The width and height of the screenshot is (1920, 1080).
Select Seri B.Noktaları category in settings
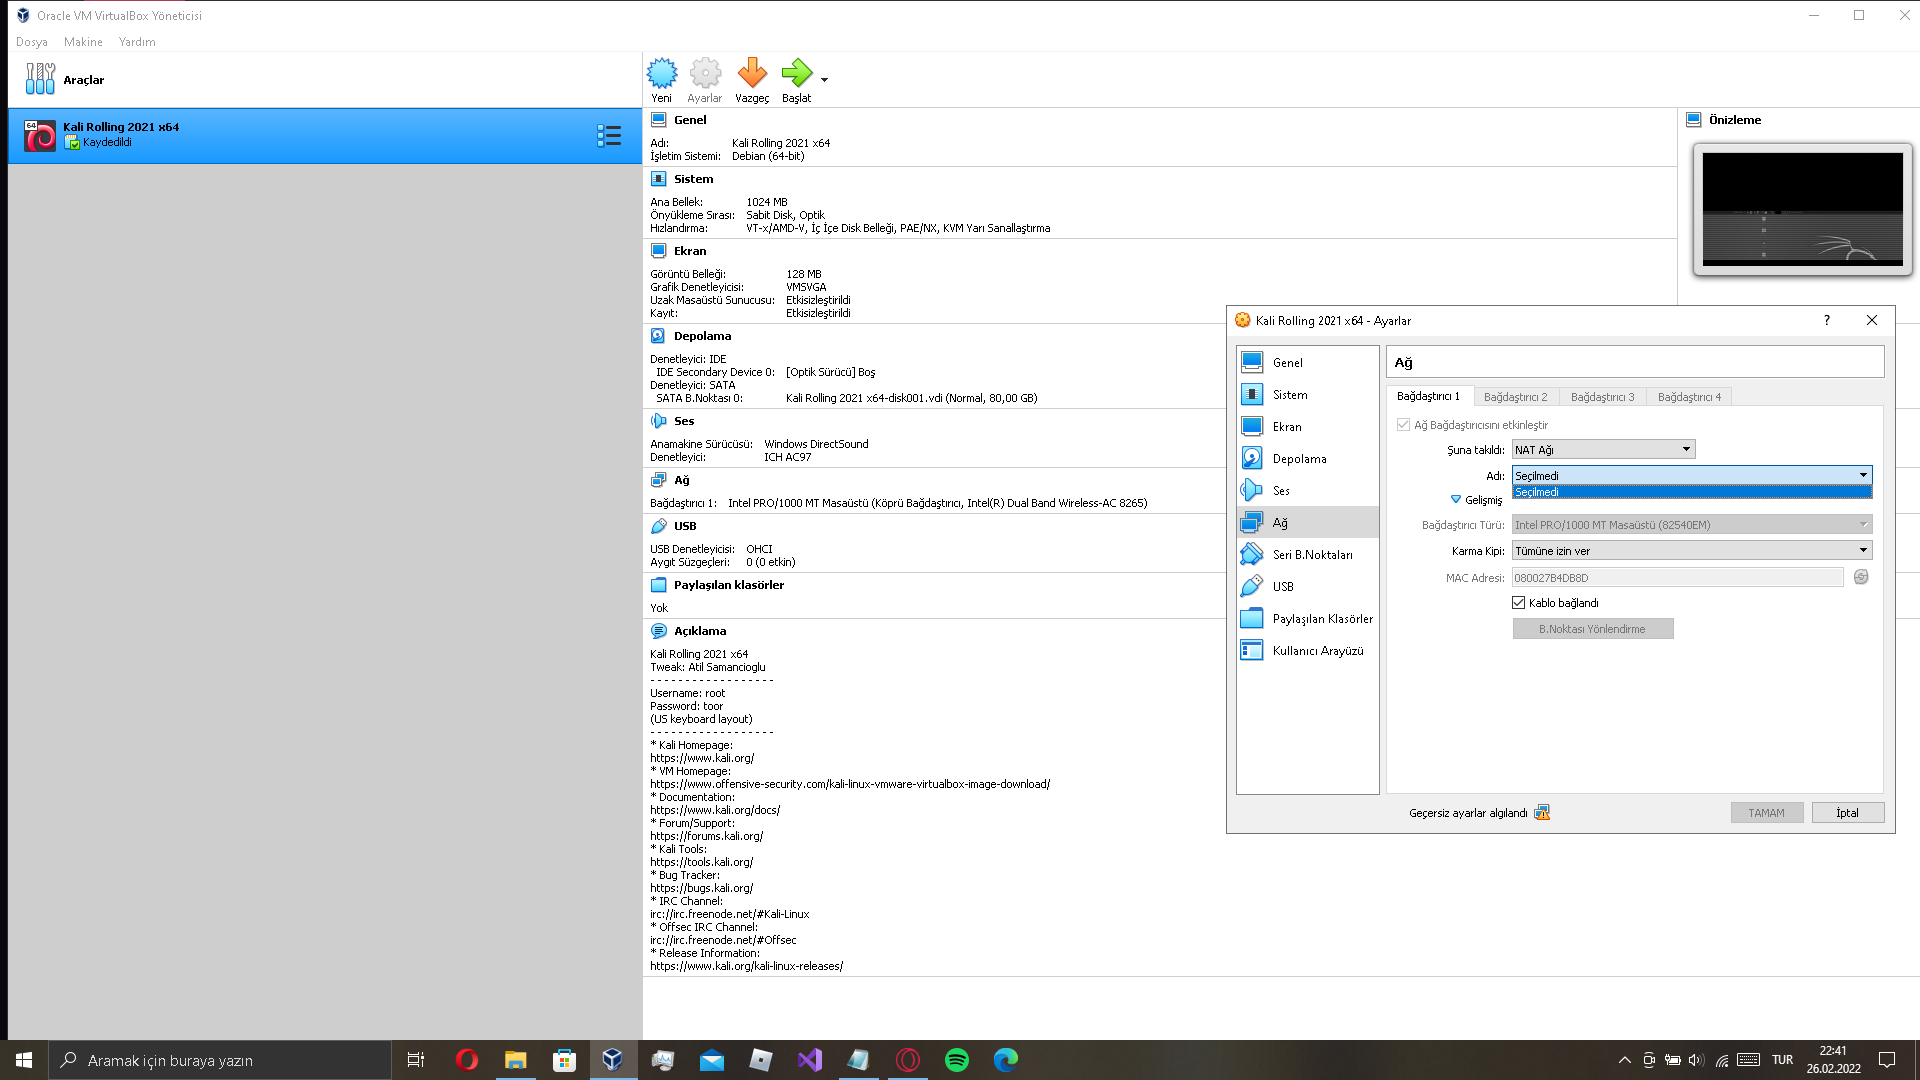click(x=1307, y=554)
